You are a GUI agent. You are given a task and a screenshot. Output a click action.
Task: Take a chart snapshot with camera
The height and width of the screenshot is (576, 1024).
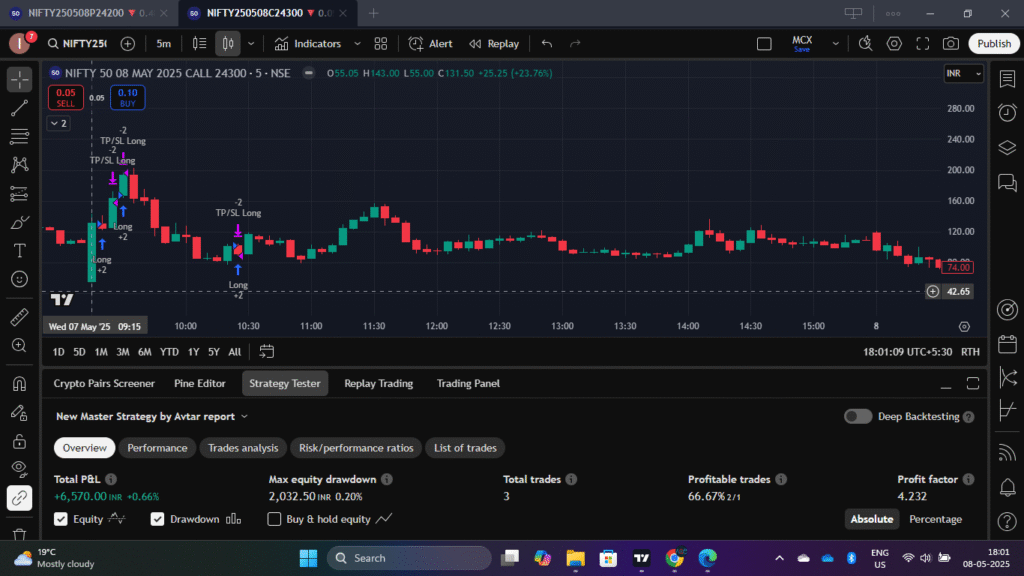(x=951, y=44)
